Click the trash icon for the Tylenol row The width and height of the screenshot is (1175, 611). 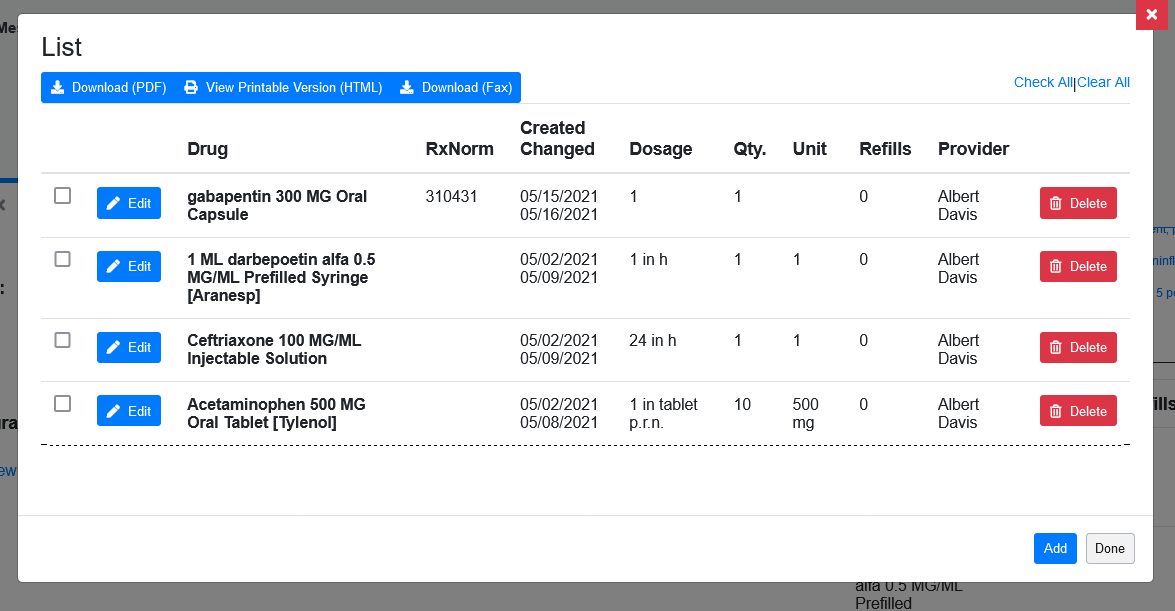click(1055, 410)
